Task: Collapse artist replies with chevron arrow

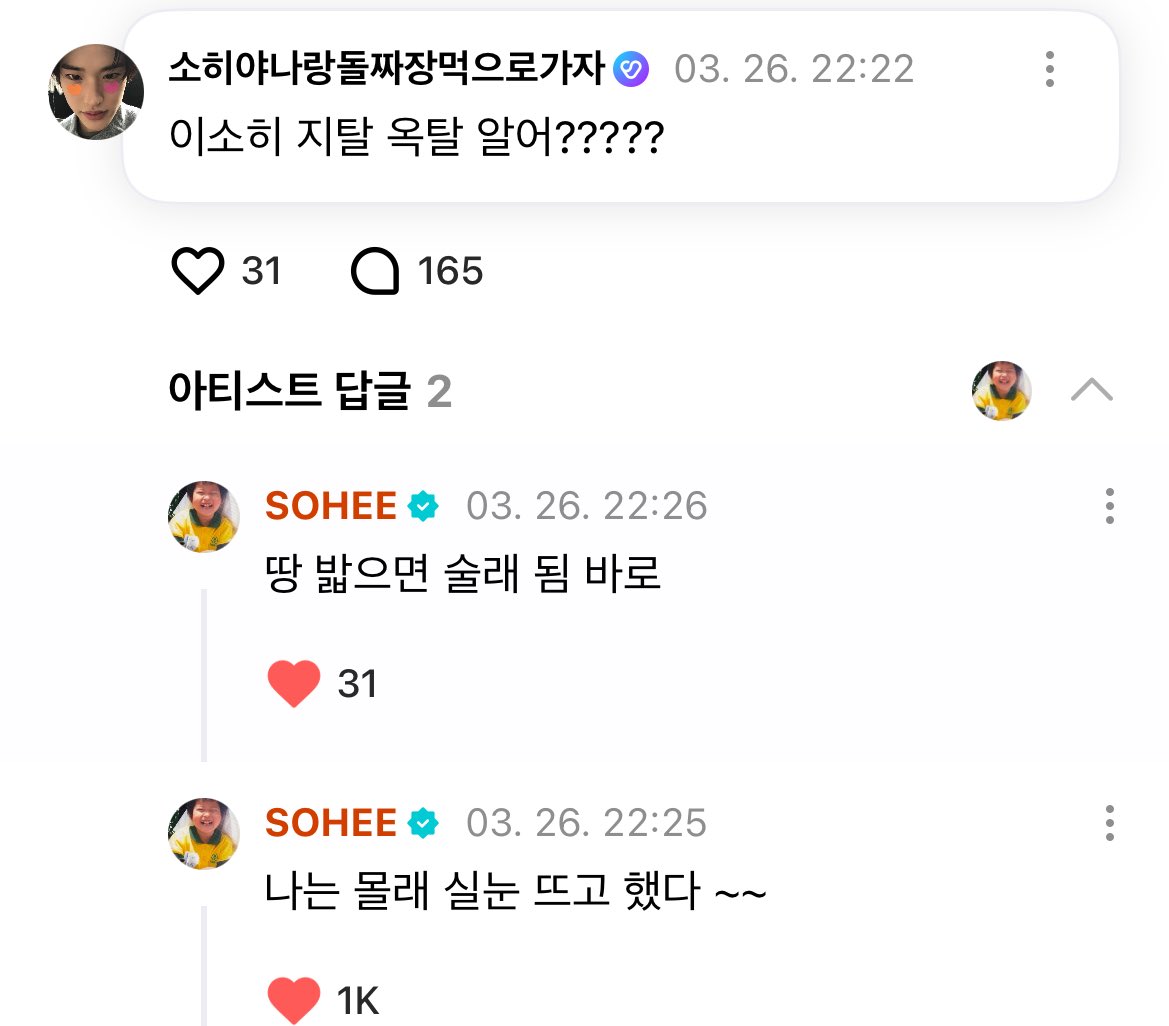Action: pos(1092,390)
